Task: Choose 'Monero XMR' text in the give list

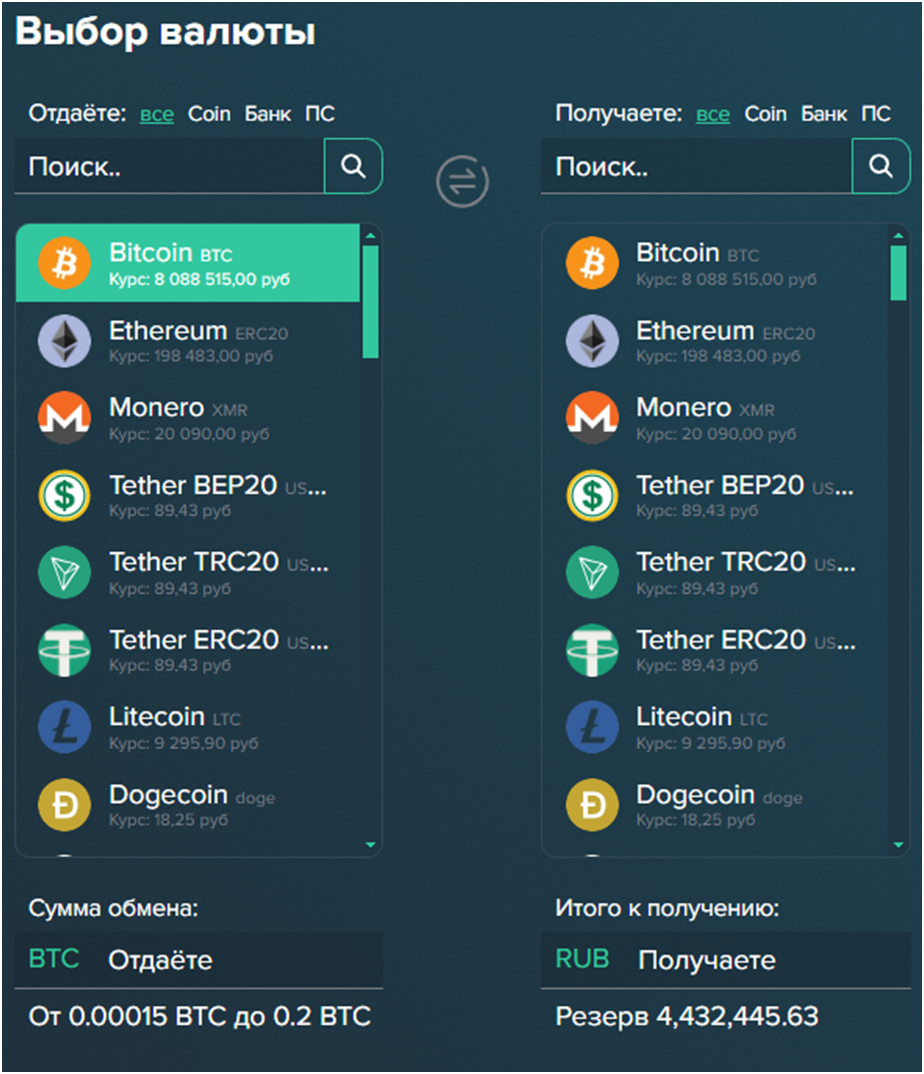Action: (178, 408)
